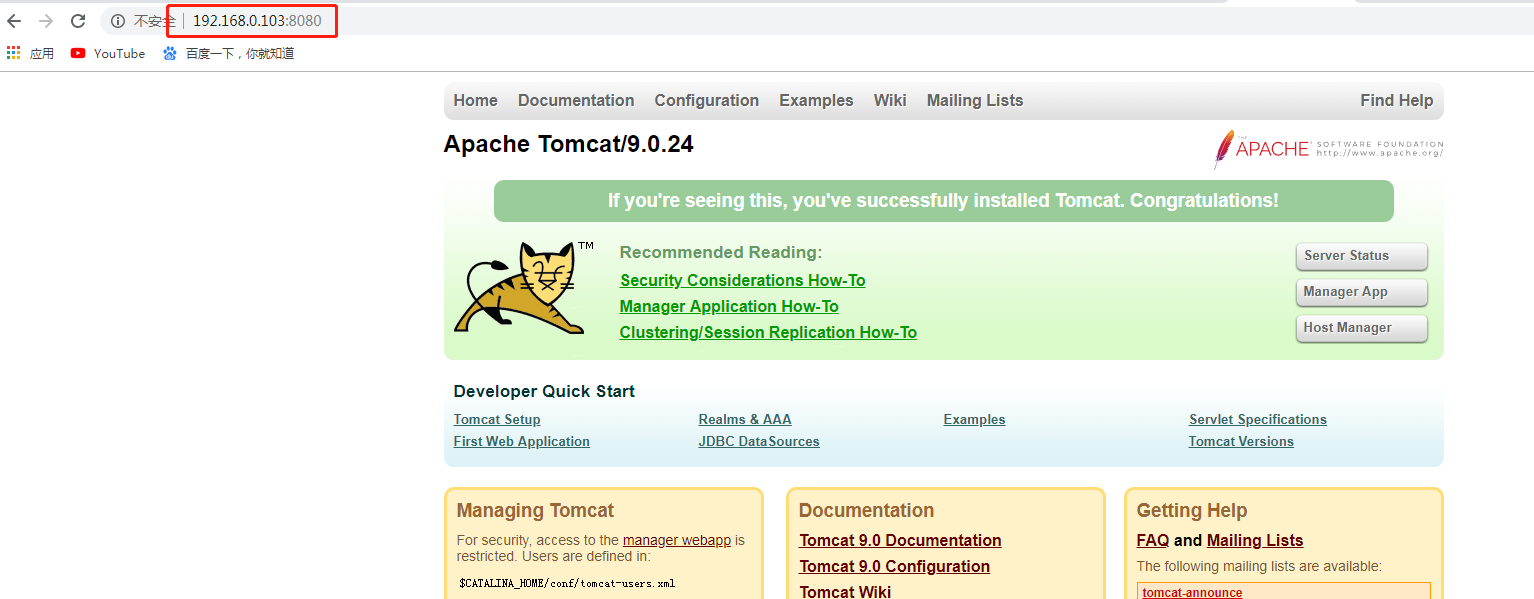Screen dimensions: 1534x599
Task: Open the Tomcat Setup link
Action: coord(497,419)
